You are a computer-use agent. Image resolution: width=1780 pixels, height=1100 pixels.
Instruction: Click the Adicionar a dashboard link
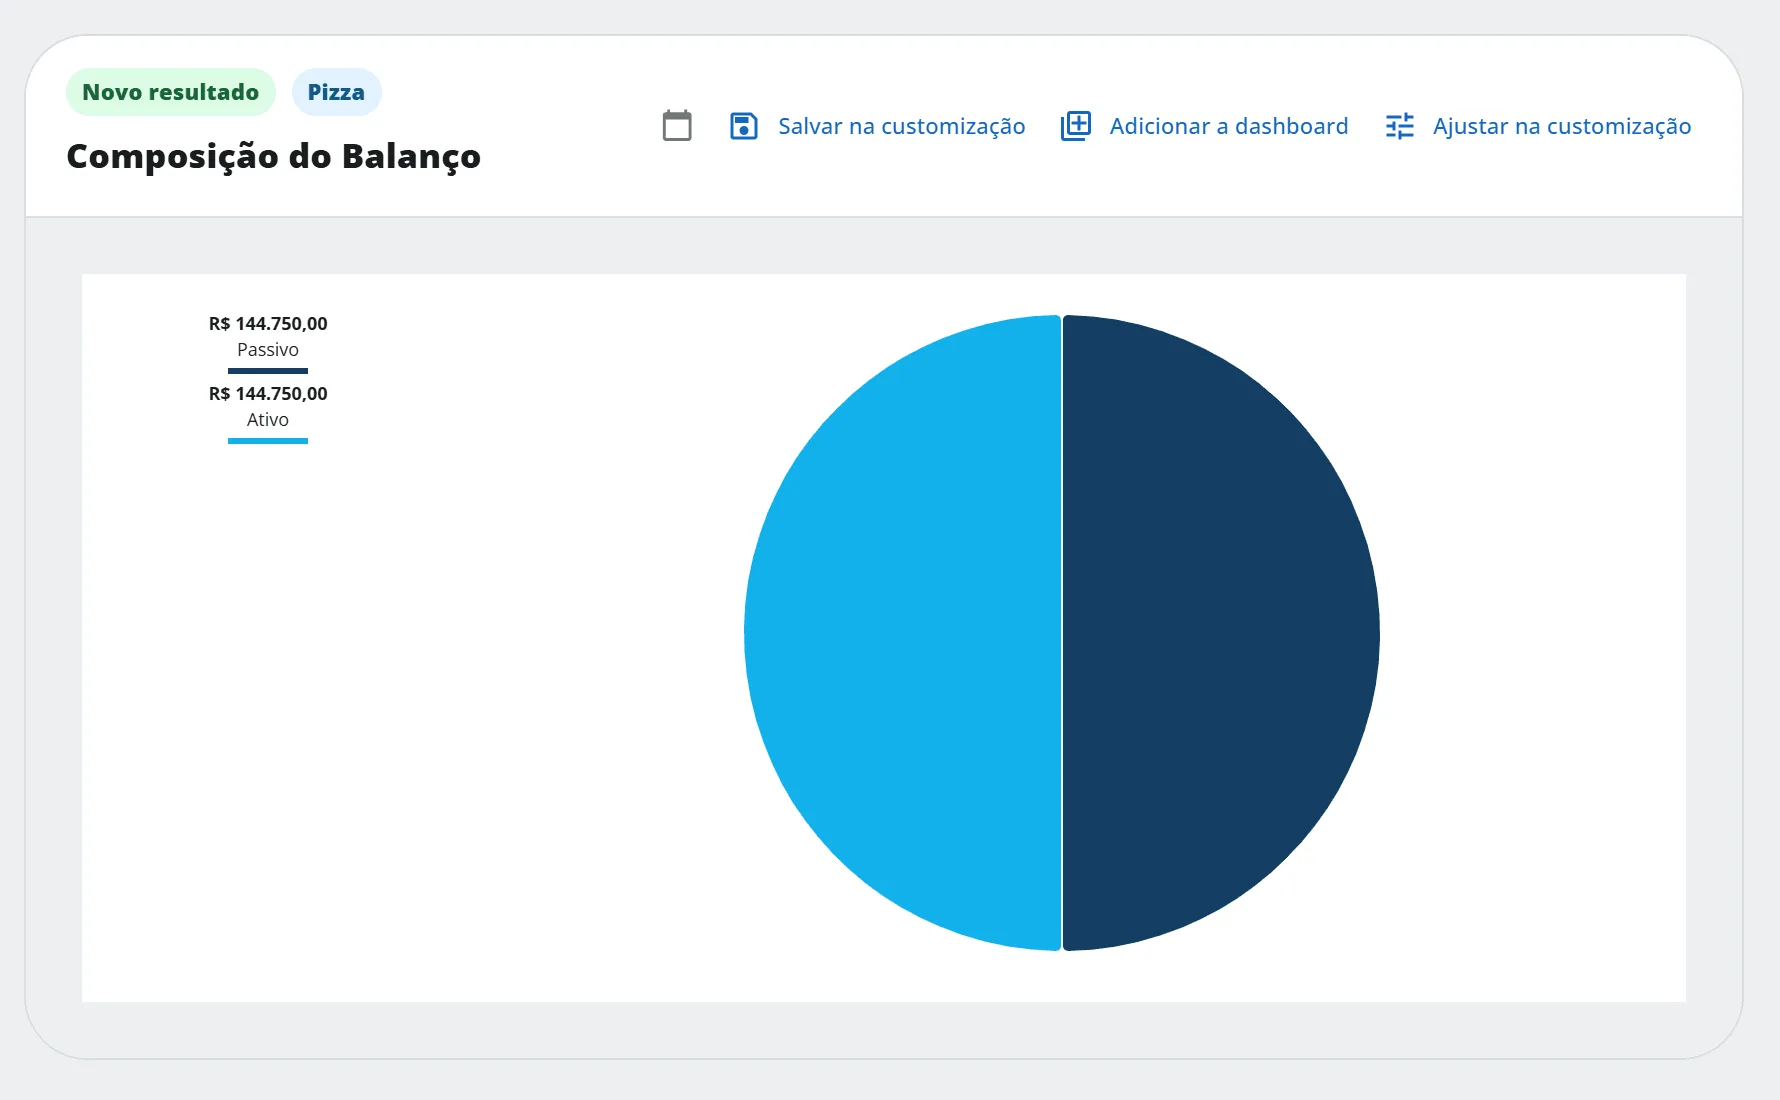(x=1229, y=126)
